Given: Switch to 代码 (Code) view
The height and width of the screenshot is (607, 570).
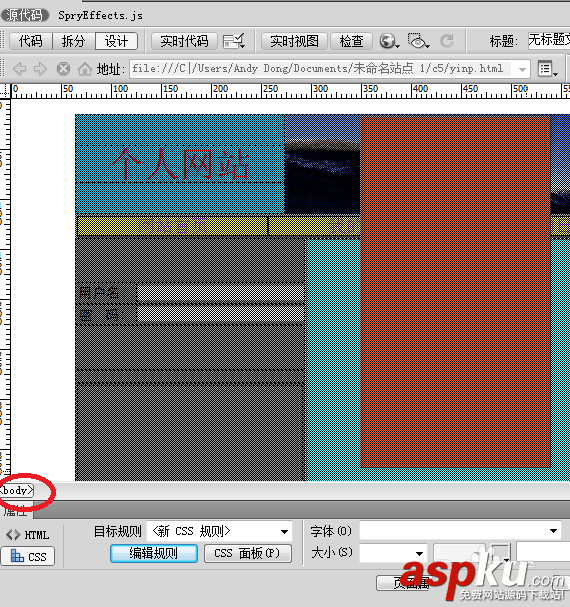Looking at the screenshot, I should (31, 41).
